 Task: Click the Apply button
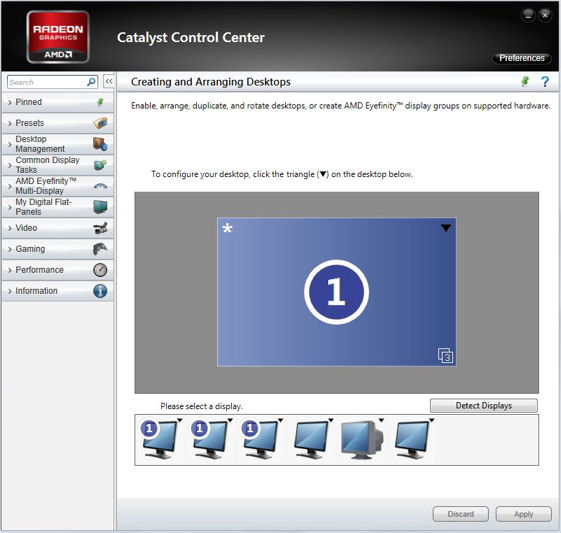click(x=523, y=514)
